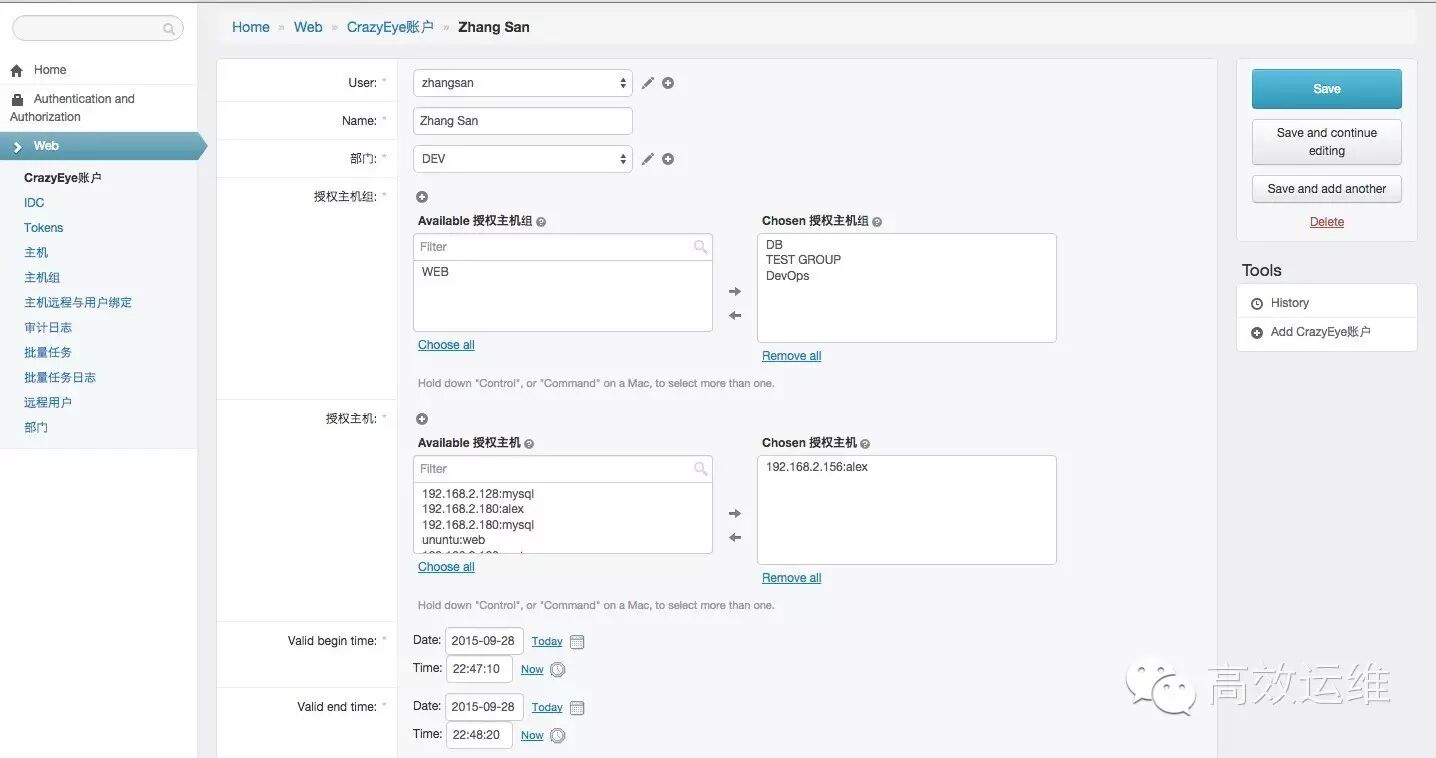Click the plus icon under 授权主机组 label

(x=422, y=197)
